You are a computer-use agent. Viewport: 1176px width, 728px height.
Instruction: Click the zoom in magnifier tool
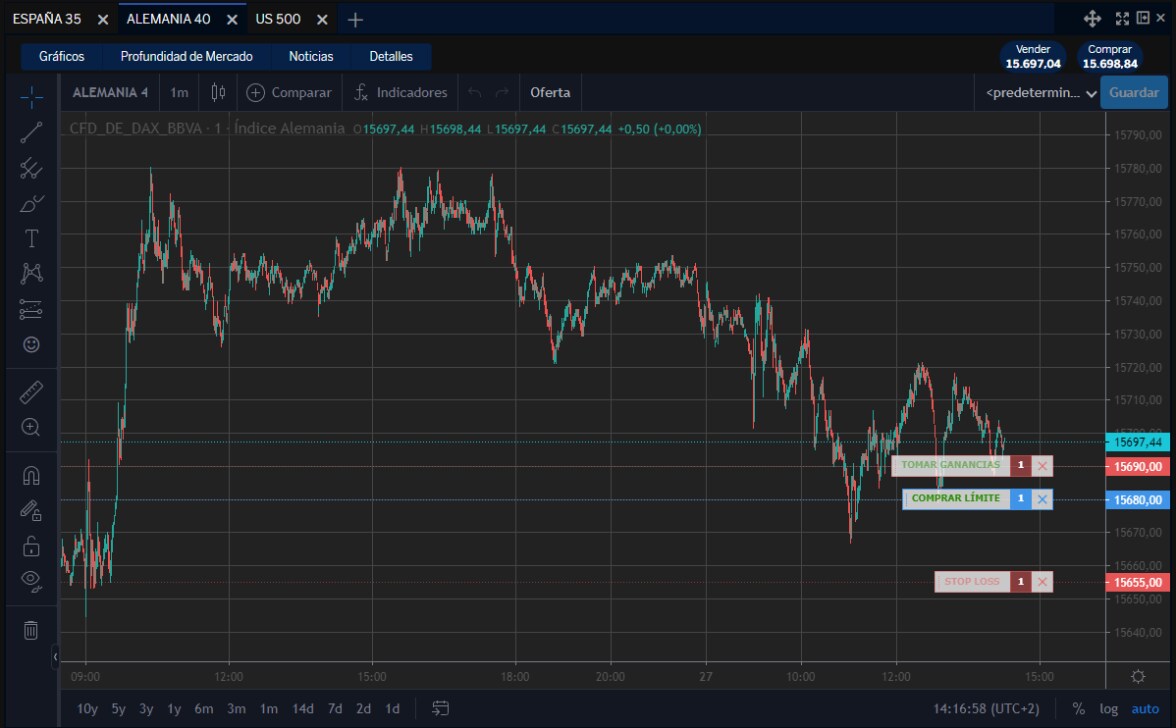[x=31, y=427]
